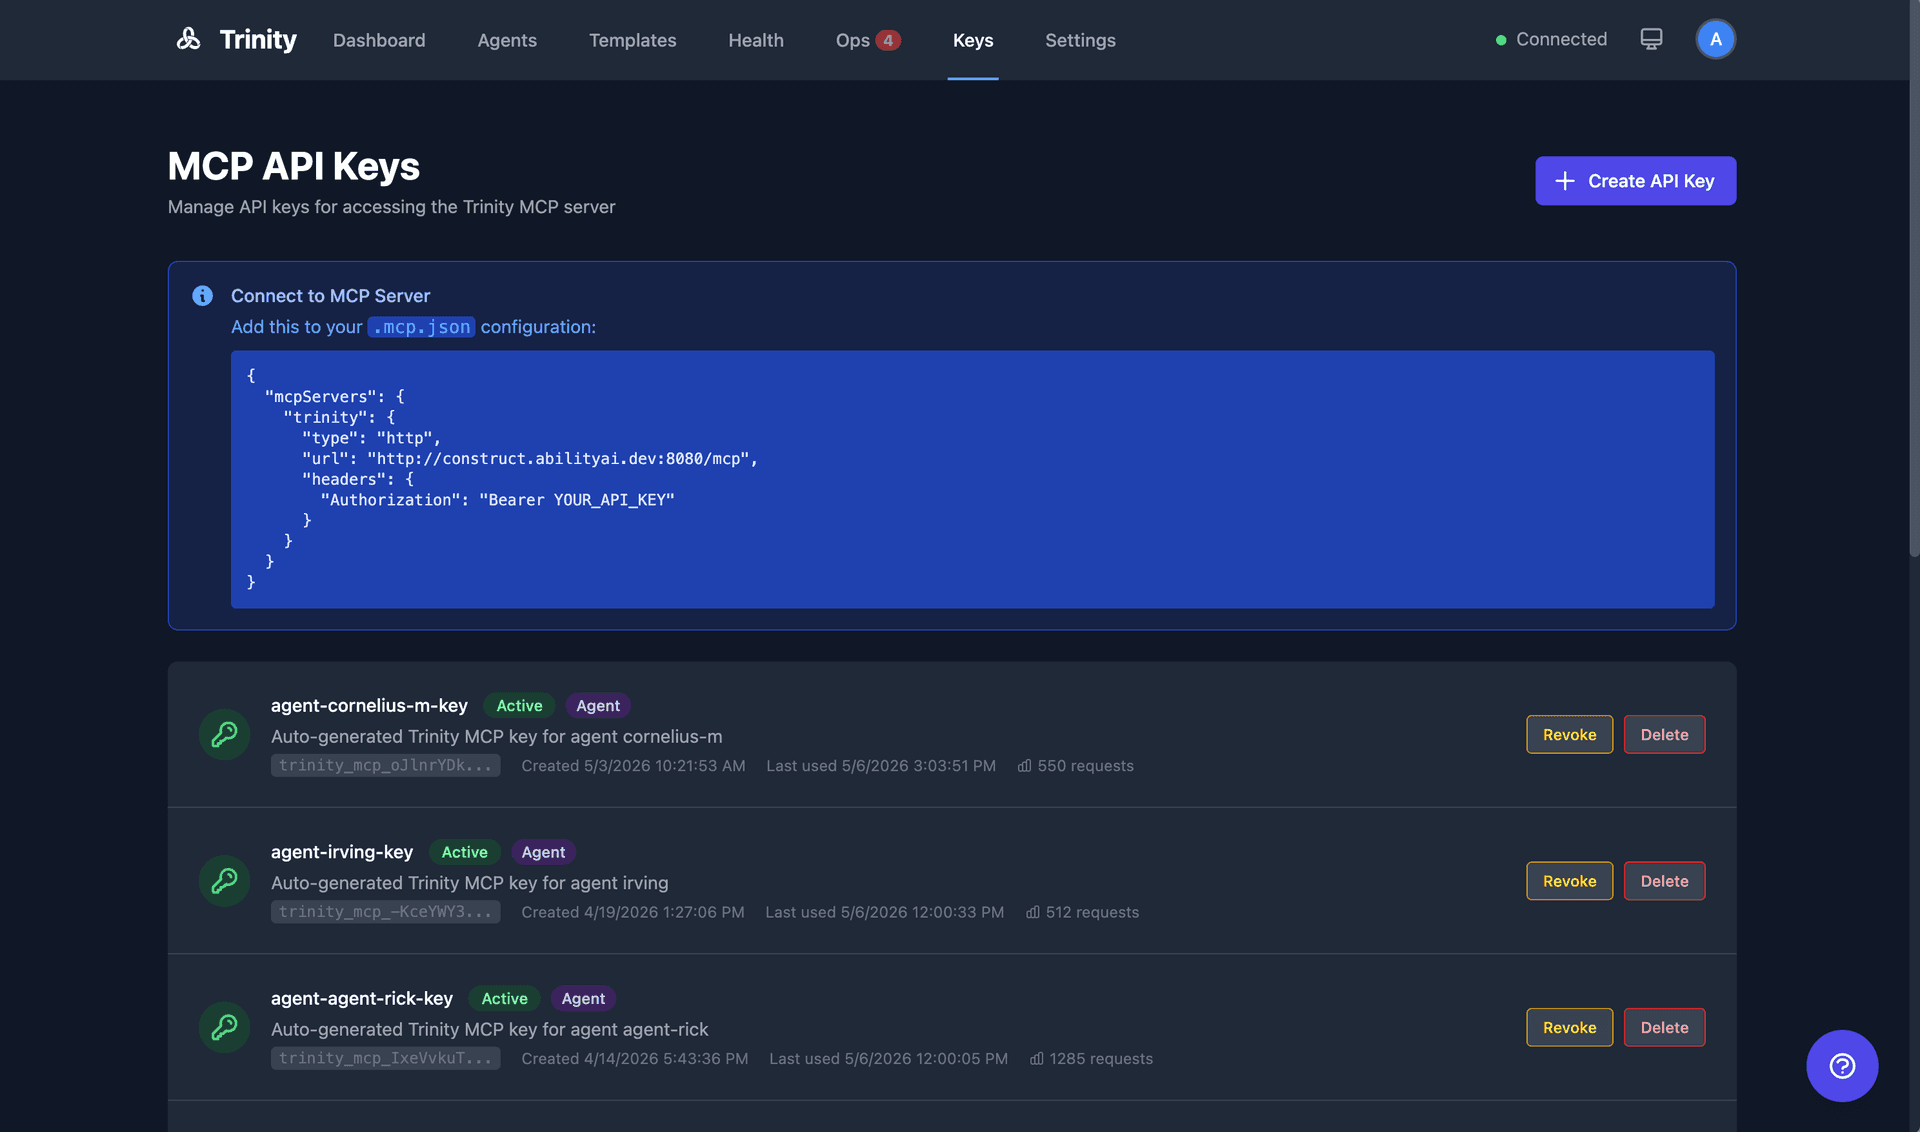Screen dimensions: 1920x1132
Task: Click the .mcp.json code label
Action: 421,327
